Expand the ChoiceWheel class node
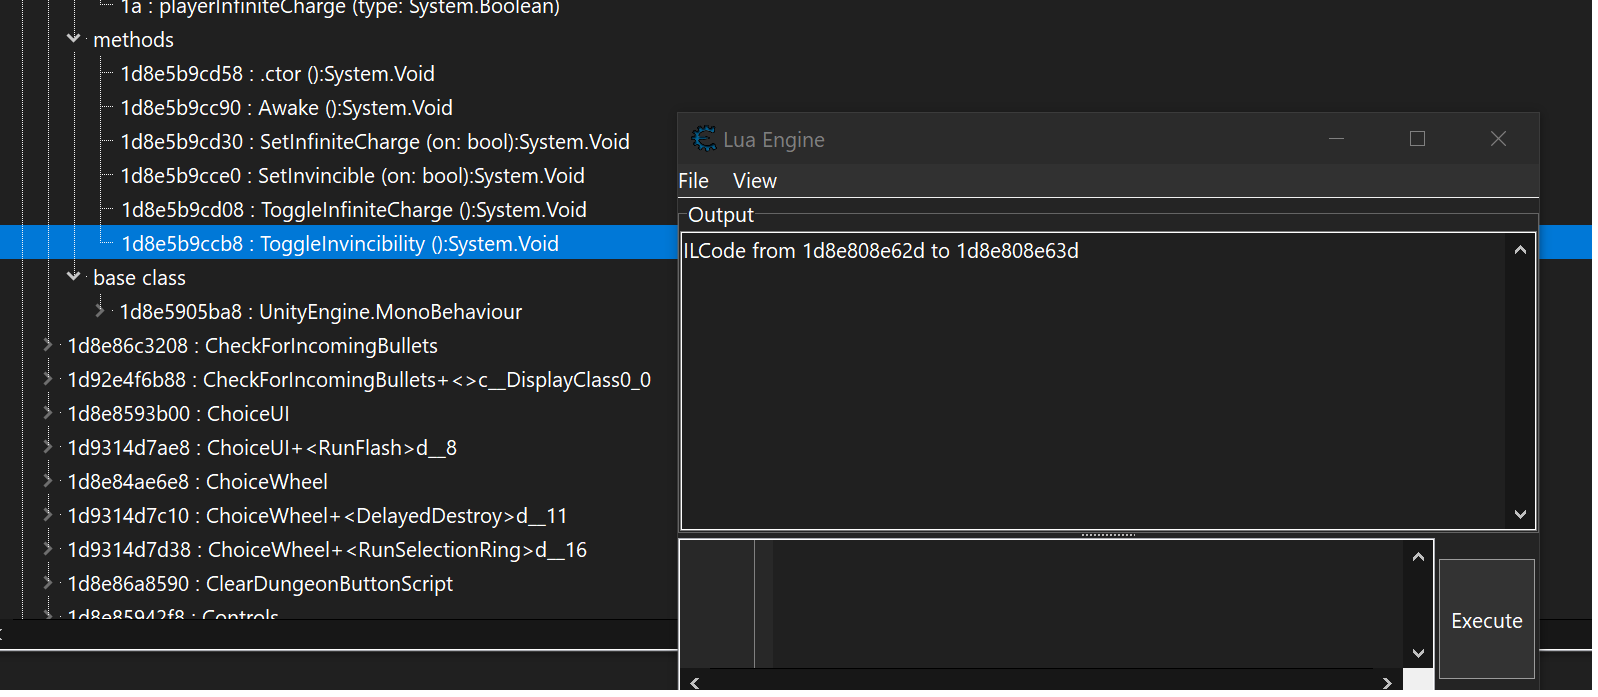Viewport: 1598px width, 697px height. pos(47,481)
